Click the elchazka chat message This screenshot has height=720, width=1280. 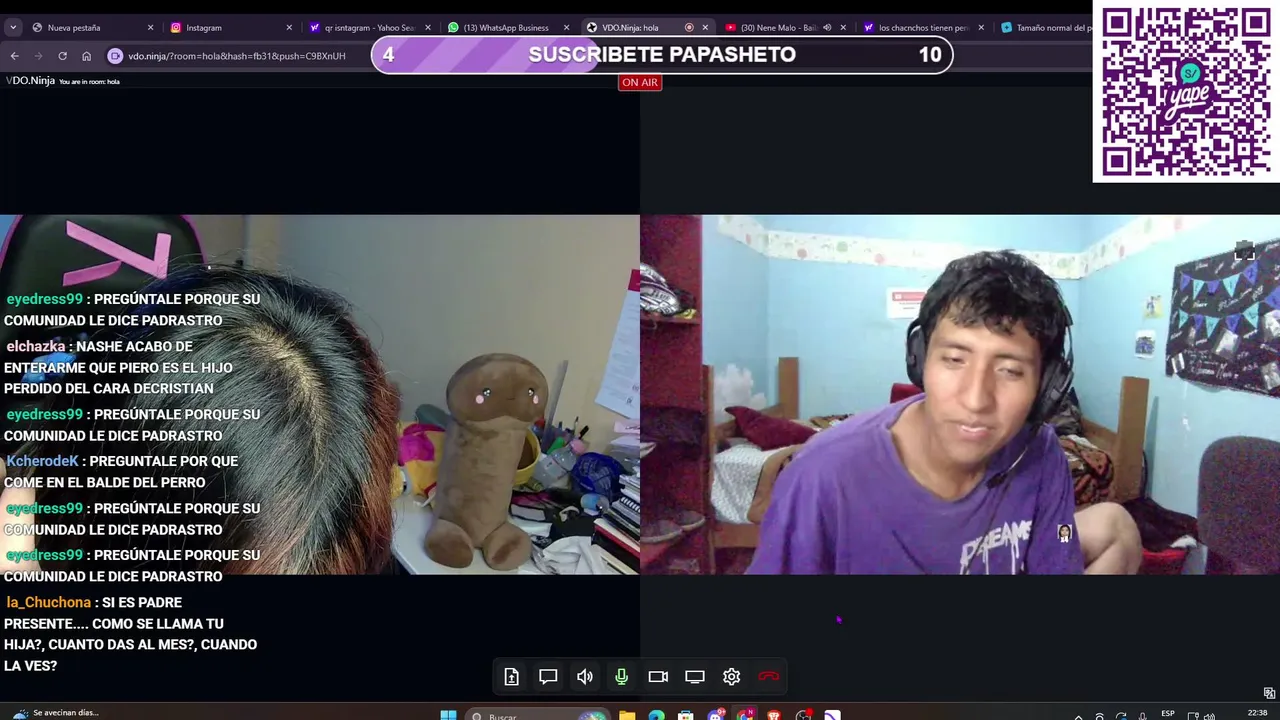coord(119,367)
